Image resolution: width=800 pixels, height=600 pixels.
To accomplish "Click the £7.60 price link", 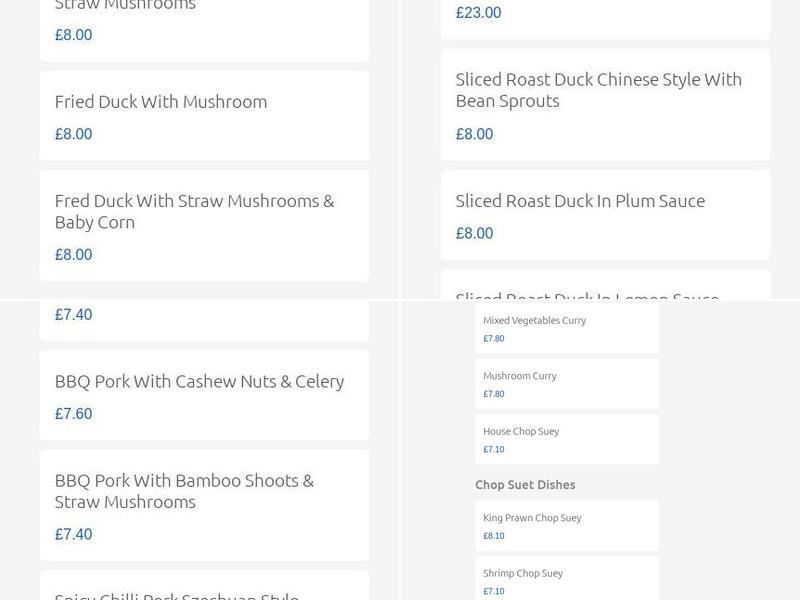I will click(72, 413).
